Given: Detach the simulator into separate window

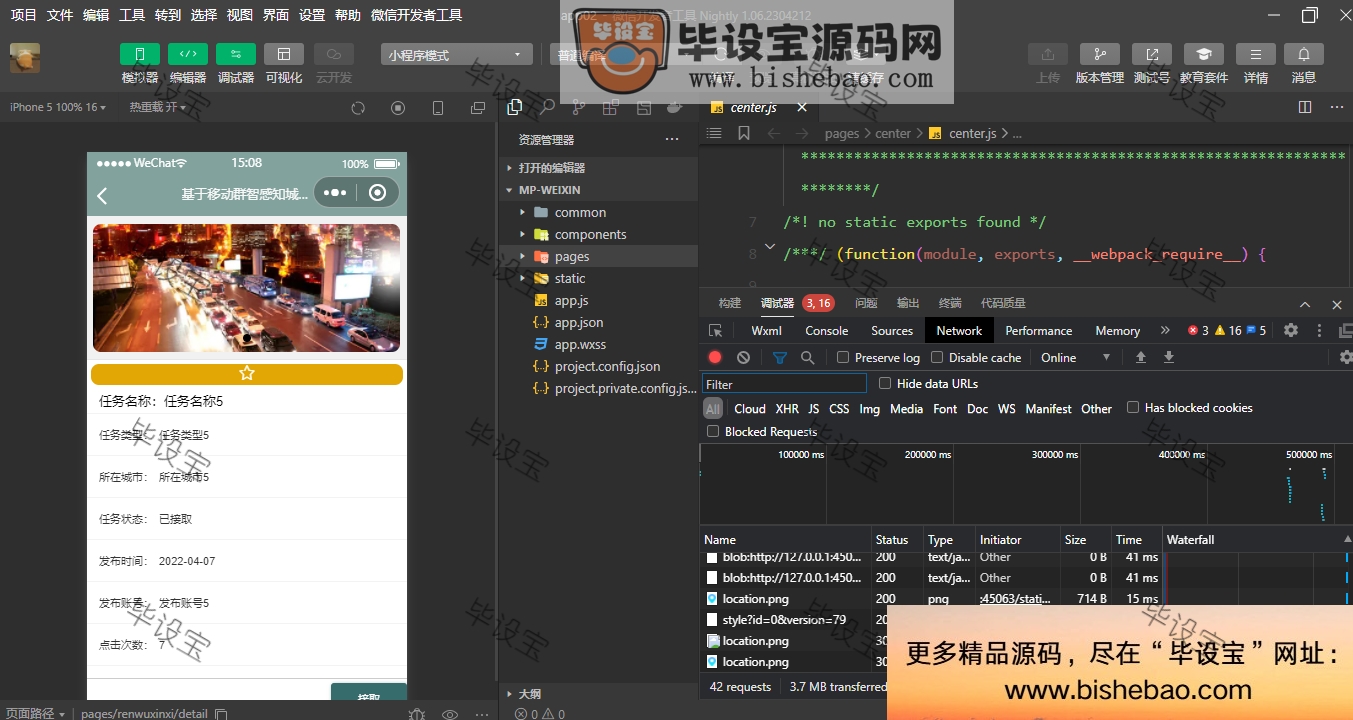Looking at the screenshot, I should (478, 108).
